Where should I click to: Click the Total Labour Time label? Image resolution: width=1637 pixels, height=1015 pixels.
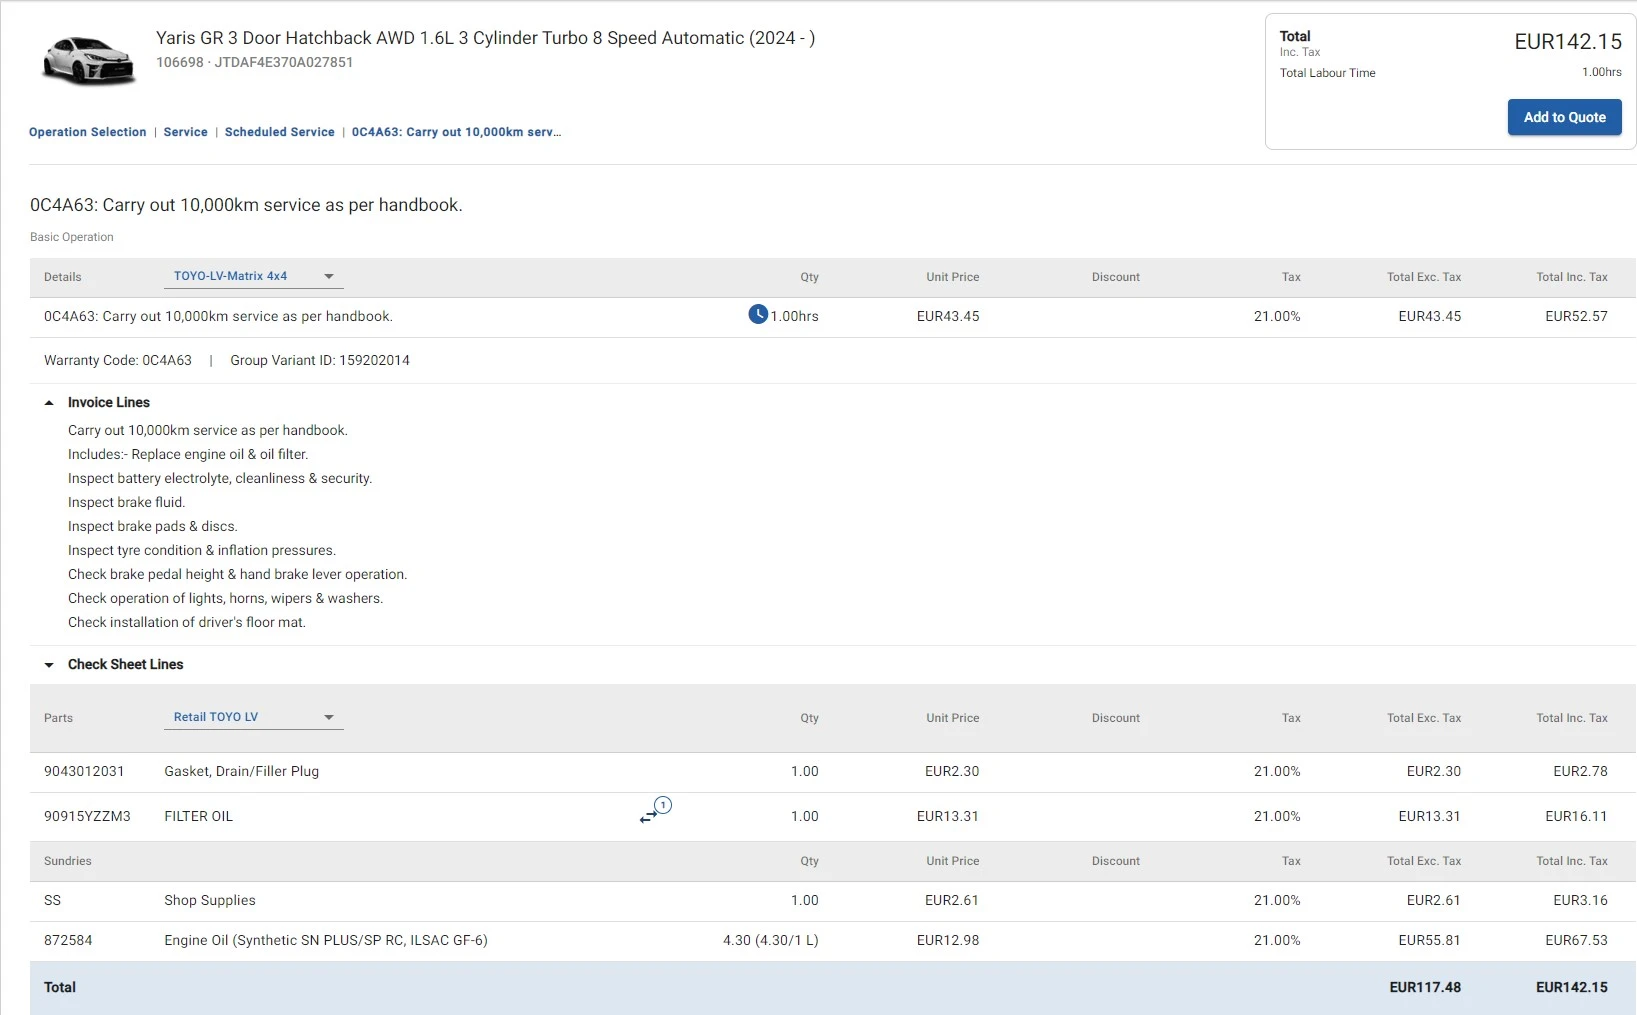1328,73
